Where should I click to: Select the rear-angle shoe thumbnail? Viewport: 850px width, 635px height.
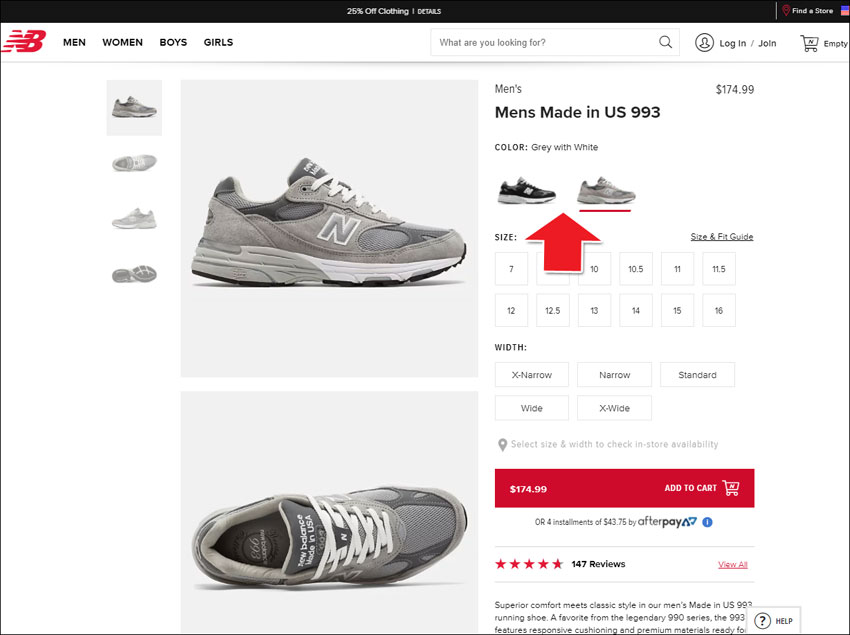(x=134, y=219)
